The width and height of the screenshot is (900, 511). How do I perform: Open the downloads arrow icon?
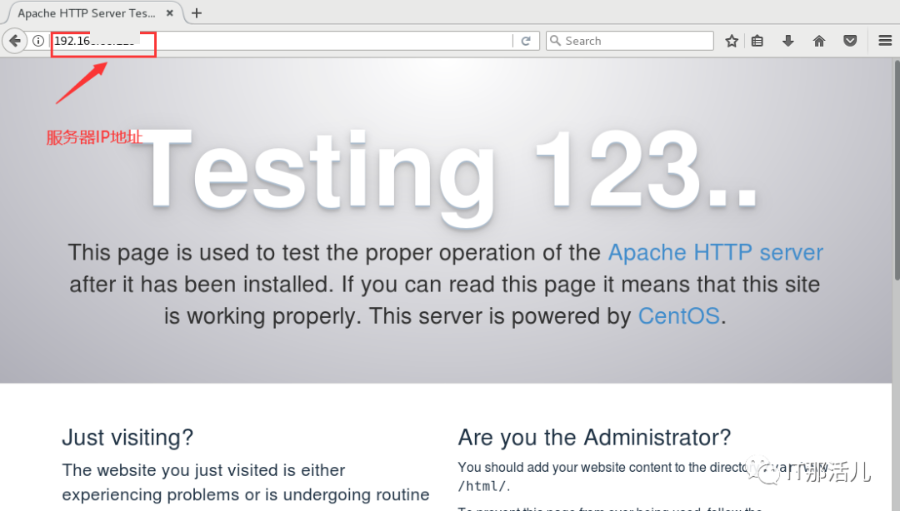point(788,41)
